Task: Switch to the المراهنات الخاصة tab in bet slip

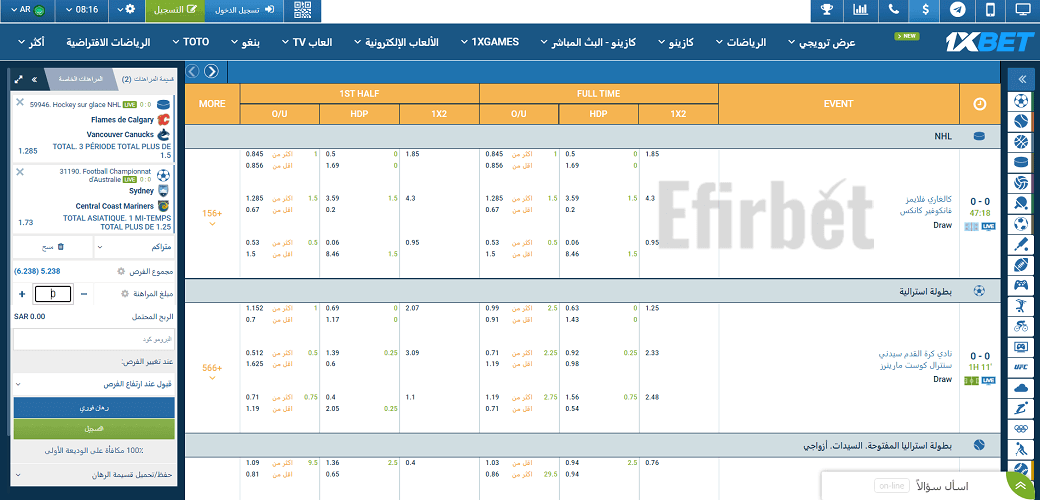Action: point(80,79)
